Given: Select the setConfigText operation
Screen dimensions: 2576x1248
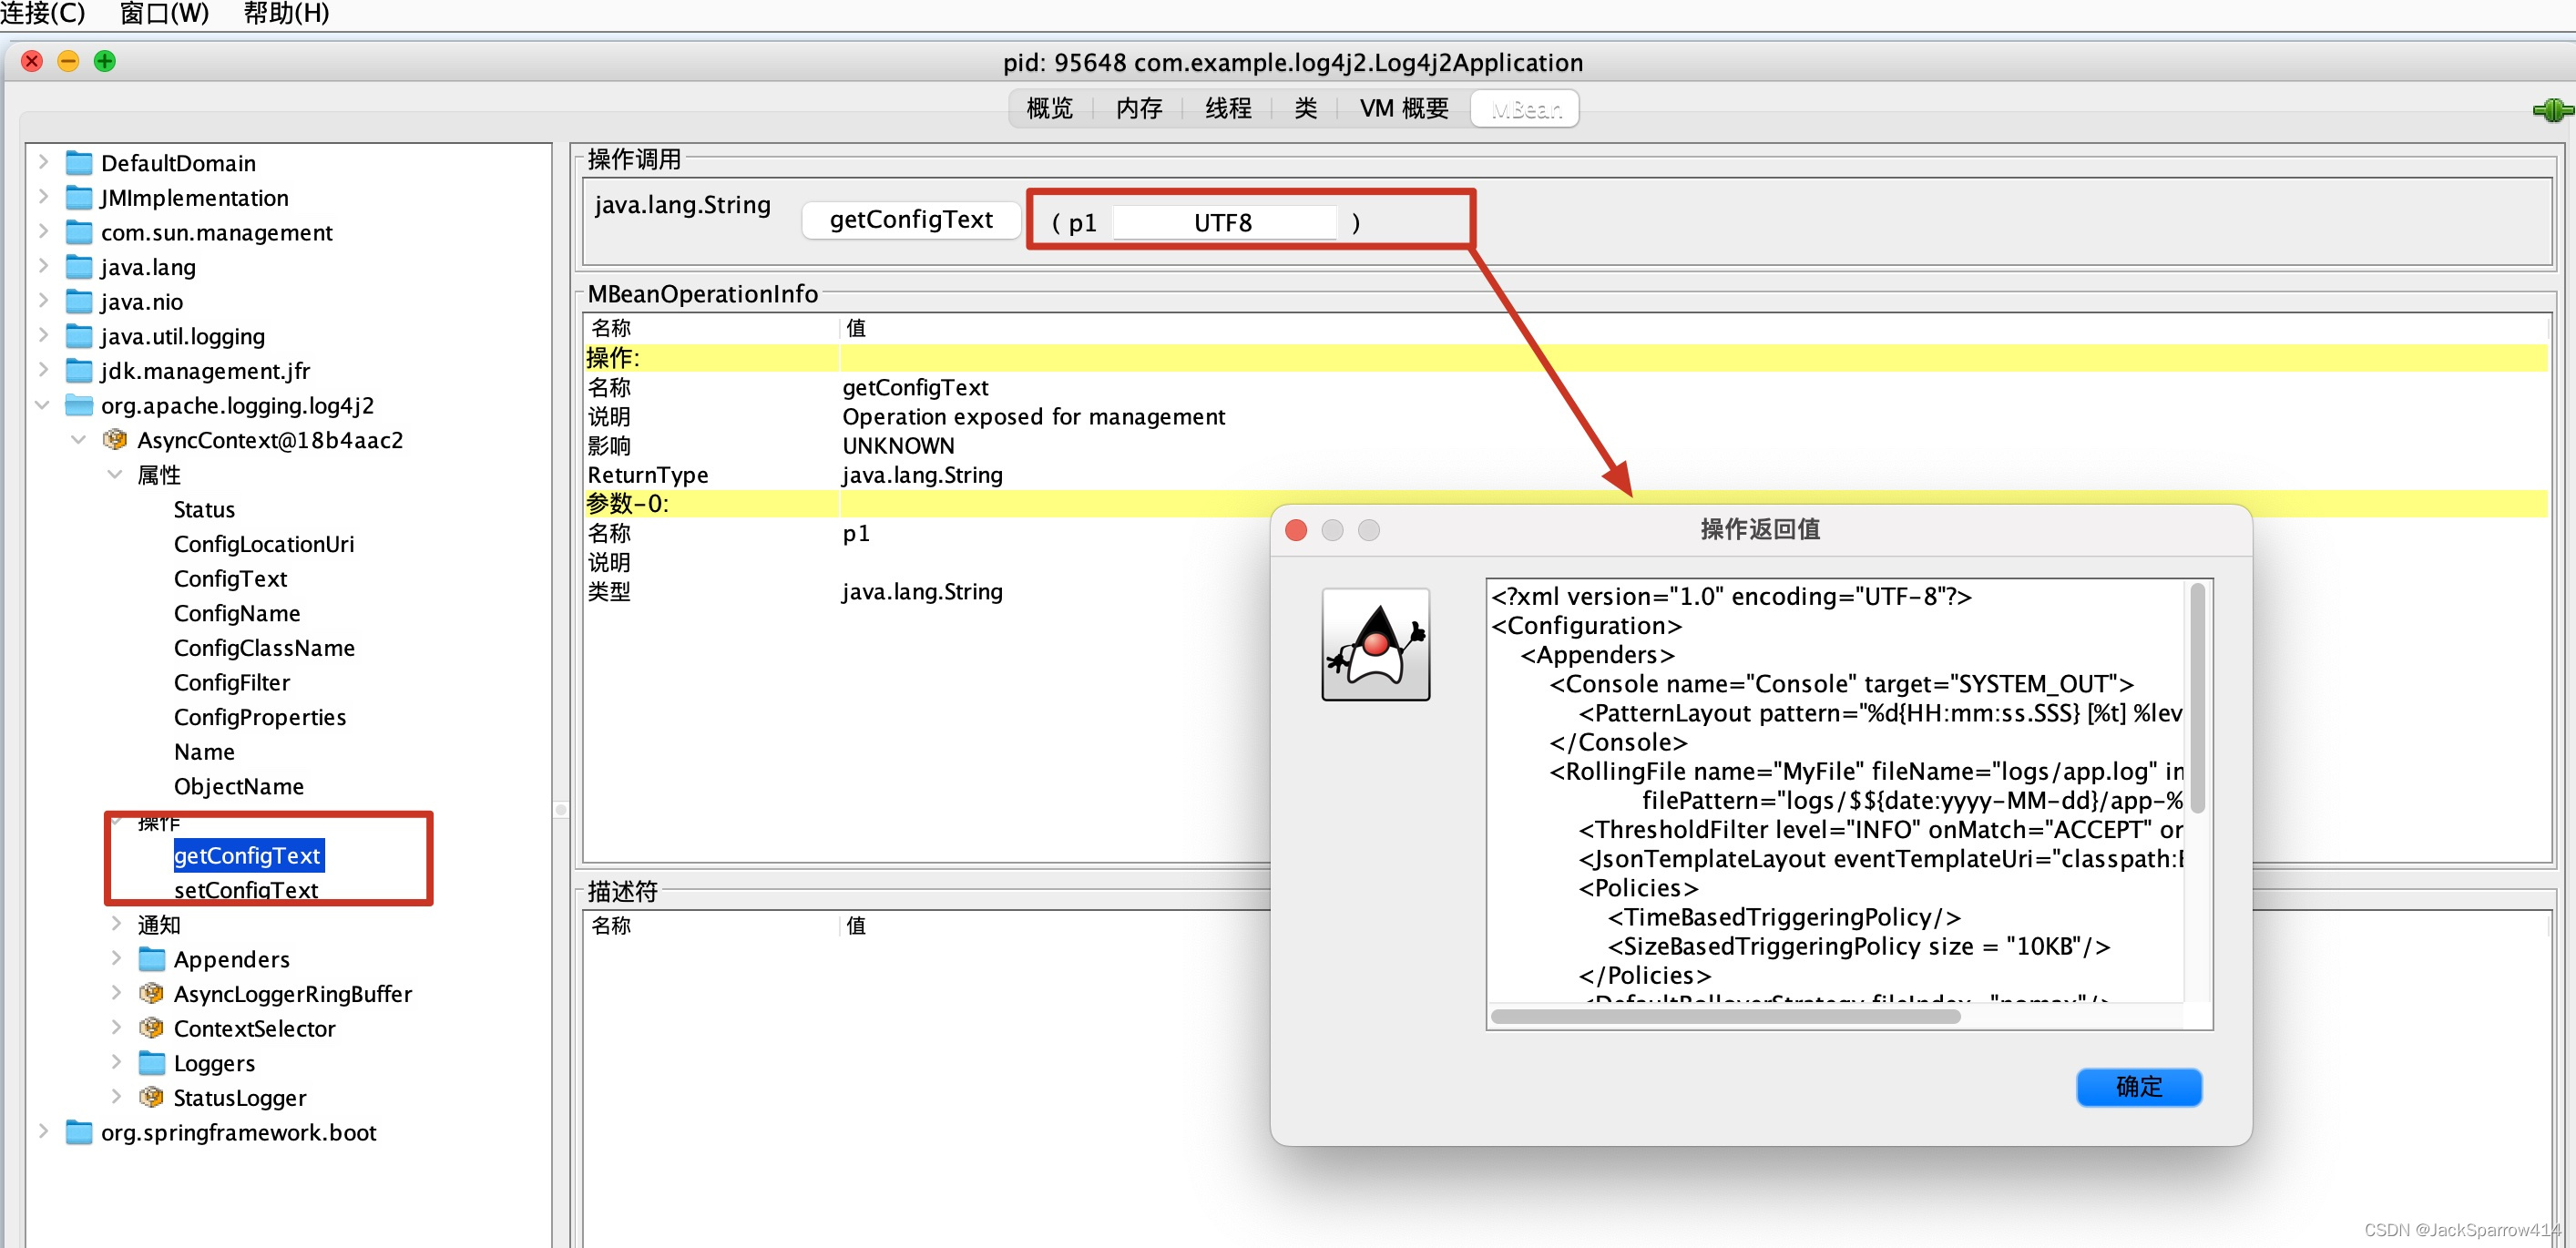Looking at the screenshot, I should [x=246, y=889].
